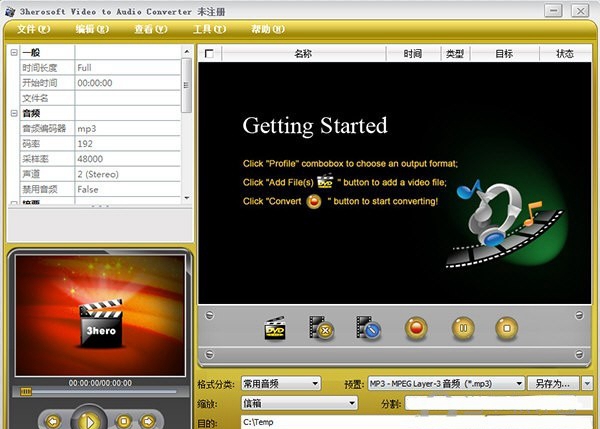Select the 音频编码器 mp3 value
The image size is (600, 429).
click(127, 129)
